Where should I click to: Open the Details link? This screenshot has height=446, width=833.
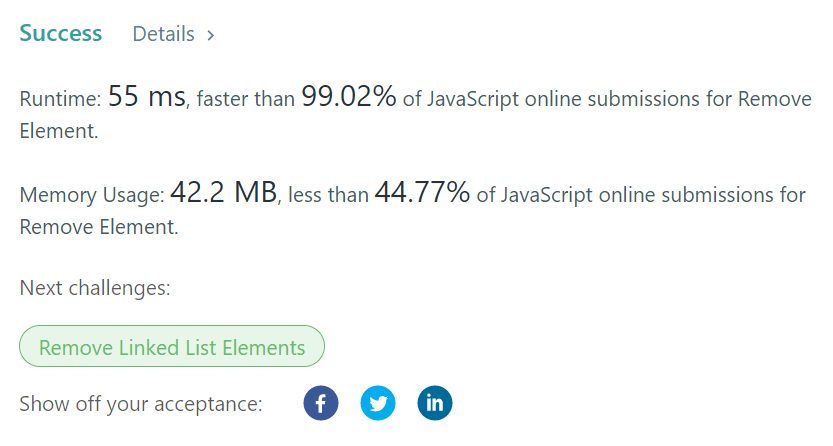[x=163, y=34]
